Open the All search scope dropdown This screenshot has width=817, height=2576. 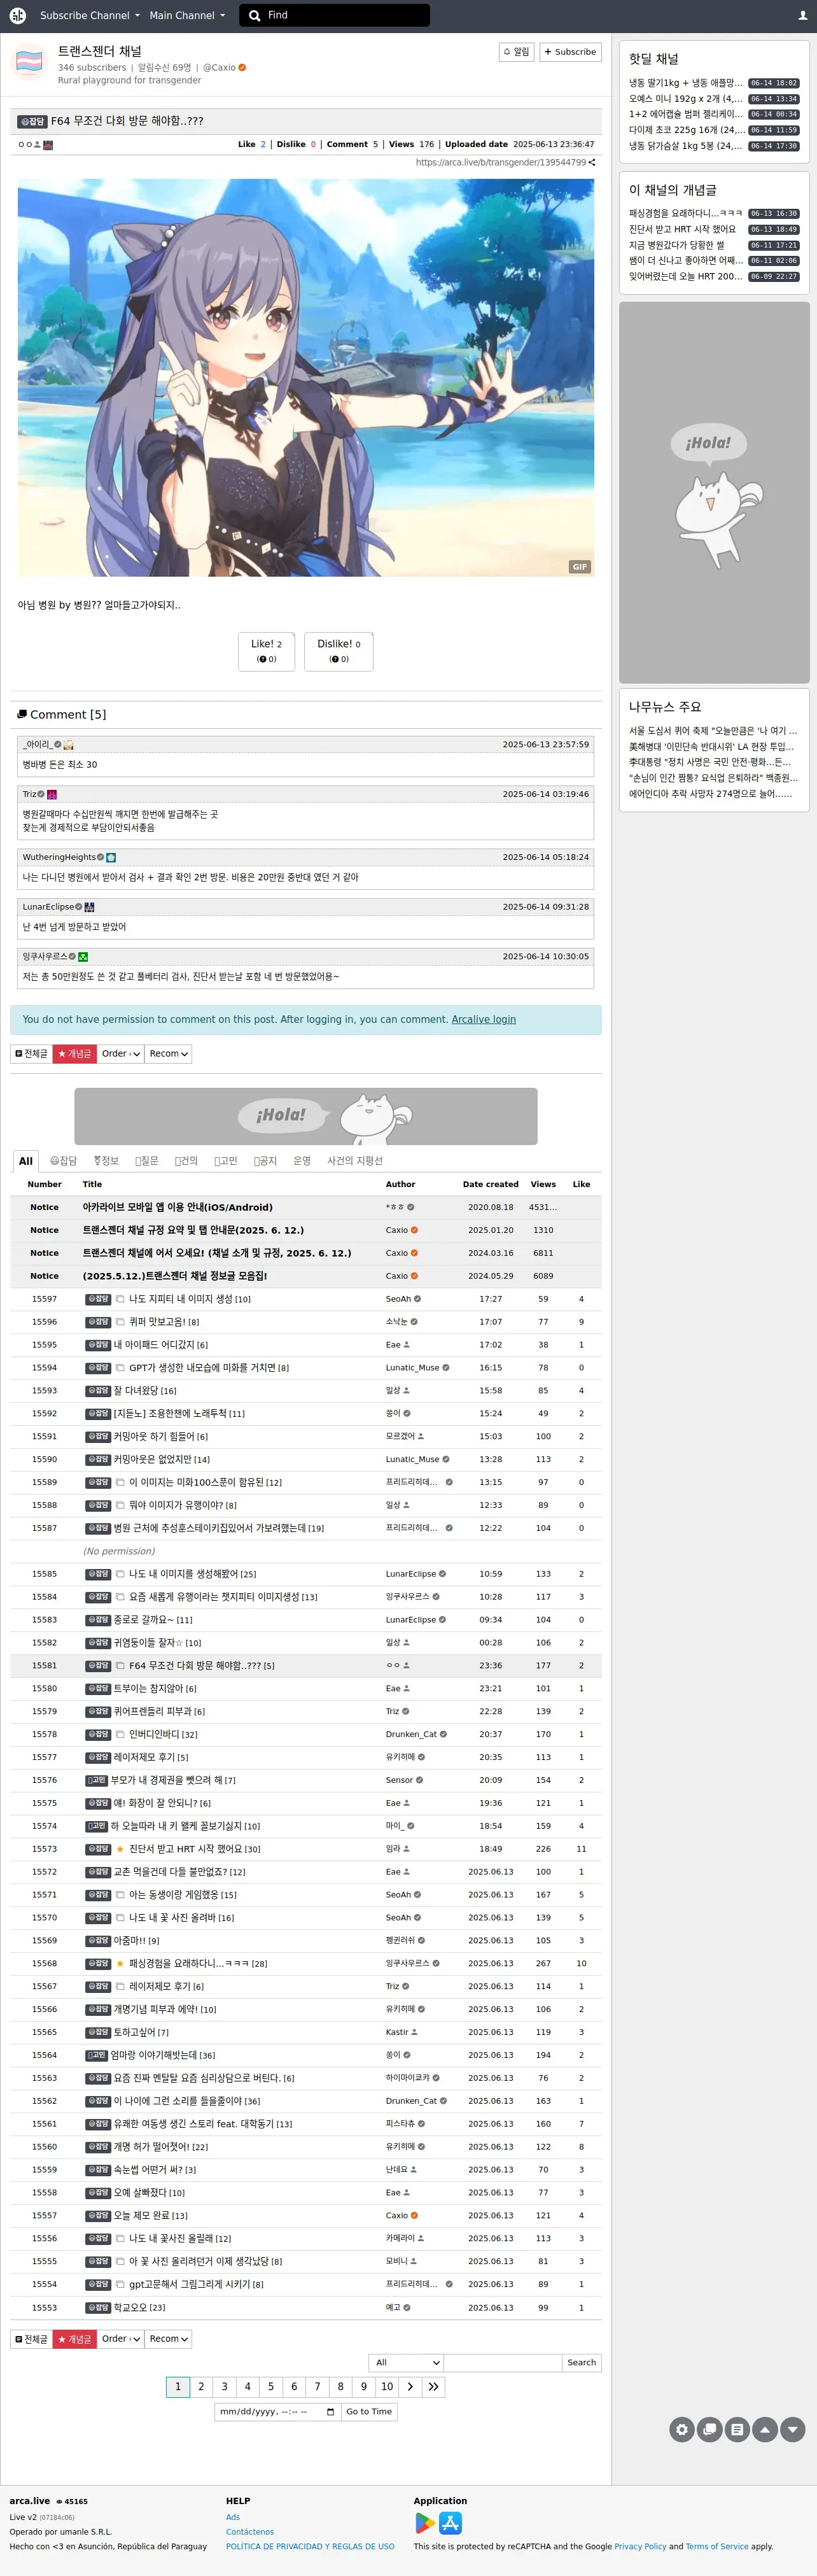406,2363
